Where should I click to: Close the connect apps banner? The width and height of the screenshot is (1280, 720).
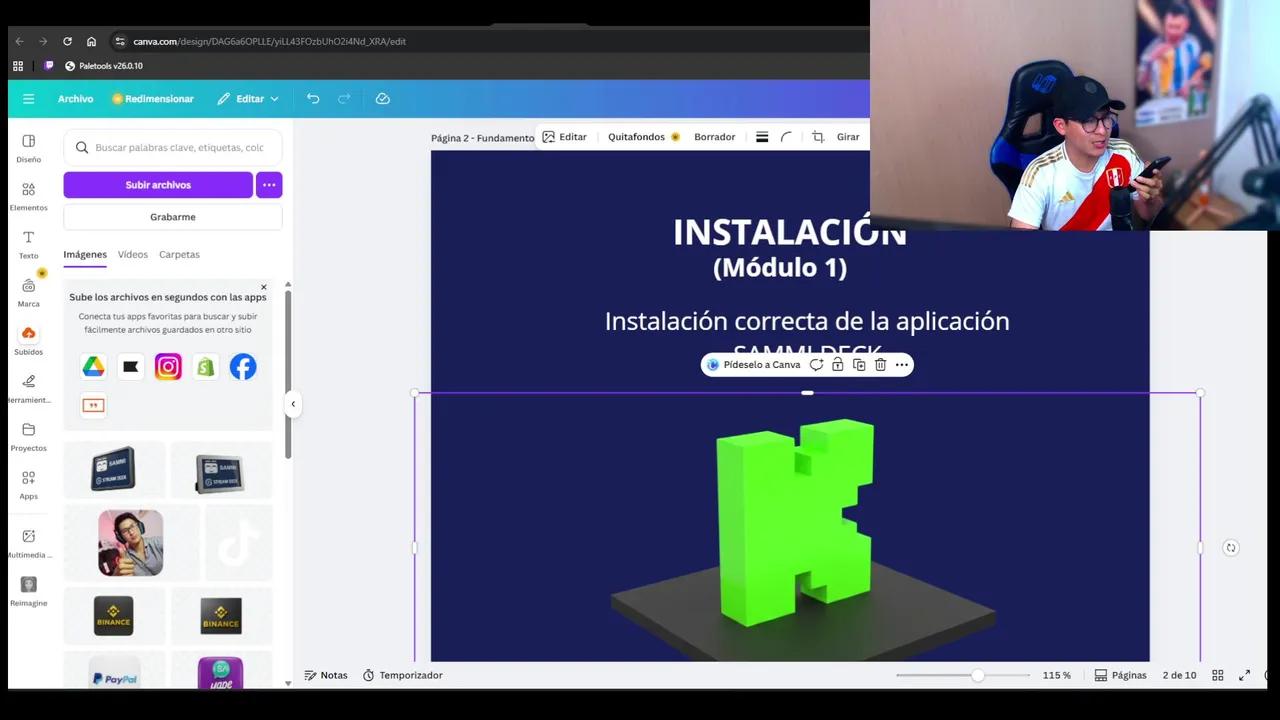[x=264, y=287]
